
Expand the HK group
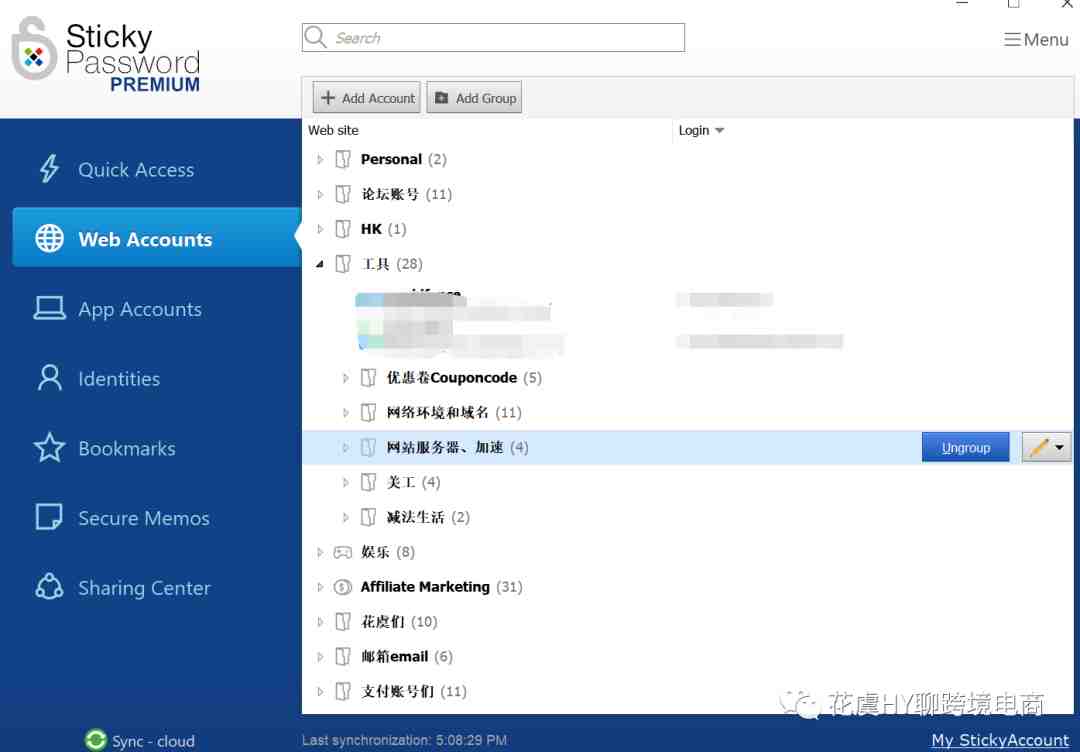(x=320, y=229)
